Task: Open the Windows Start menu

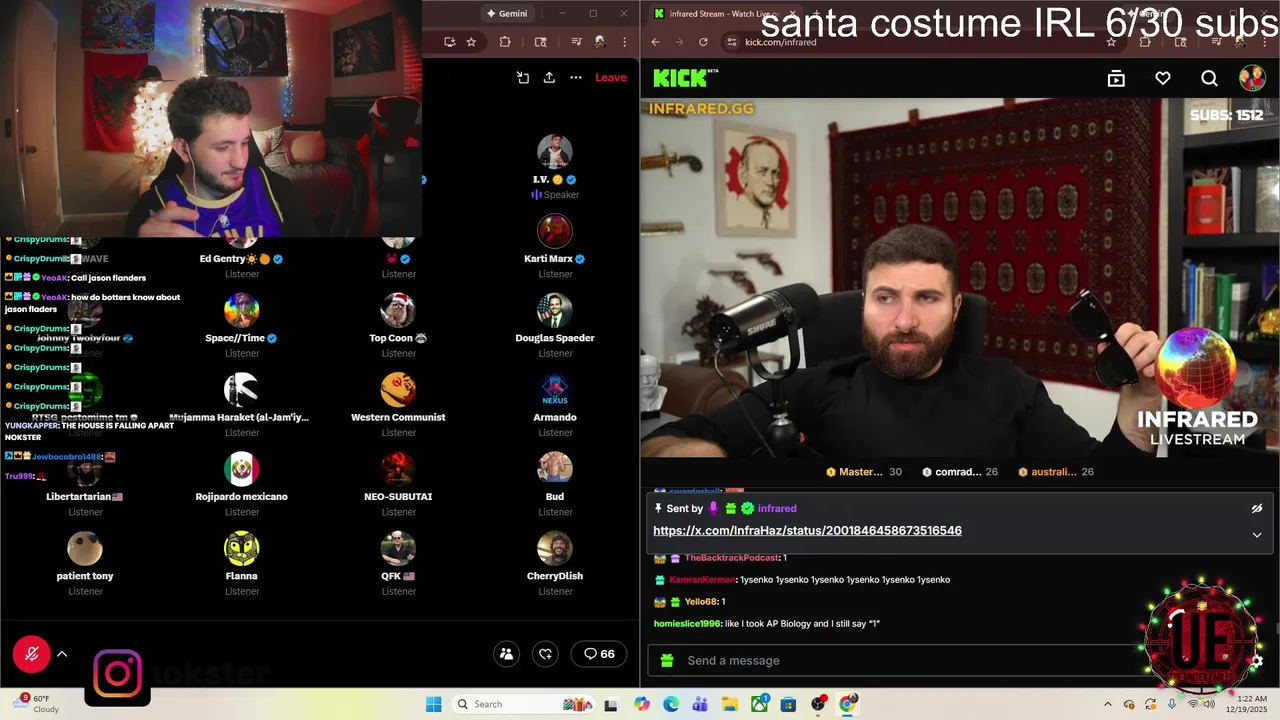Action: point(433,704)
